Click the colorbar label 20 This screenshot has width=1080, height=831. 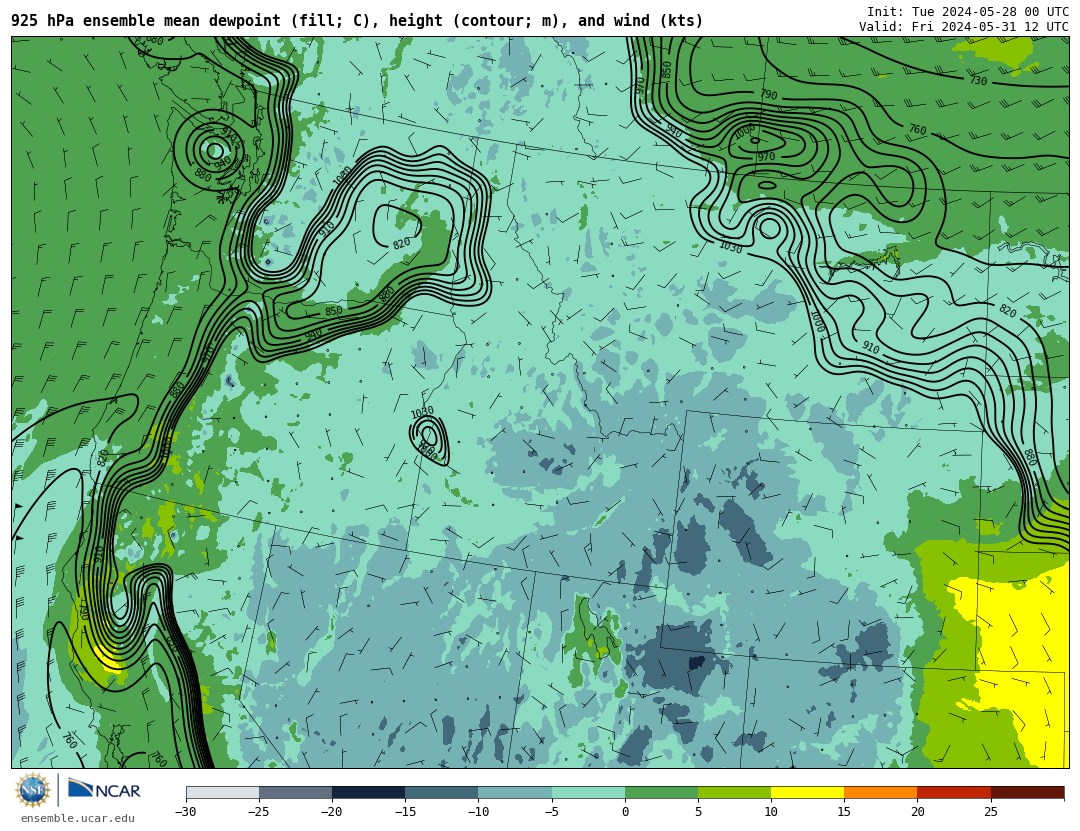[917, 812]
